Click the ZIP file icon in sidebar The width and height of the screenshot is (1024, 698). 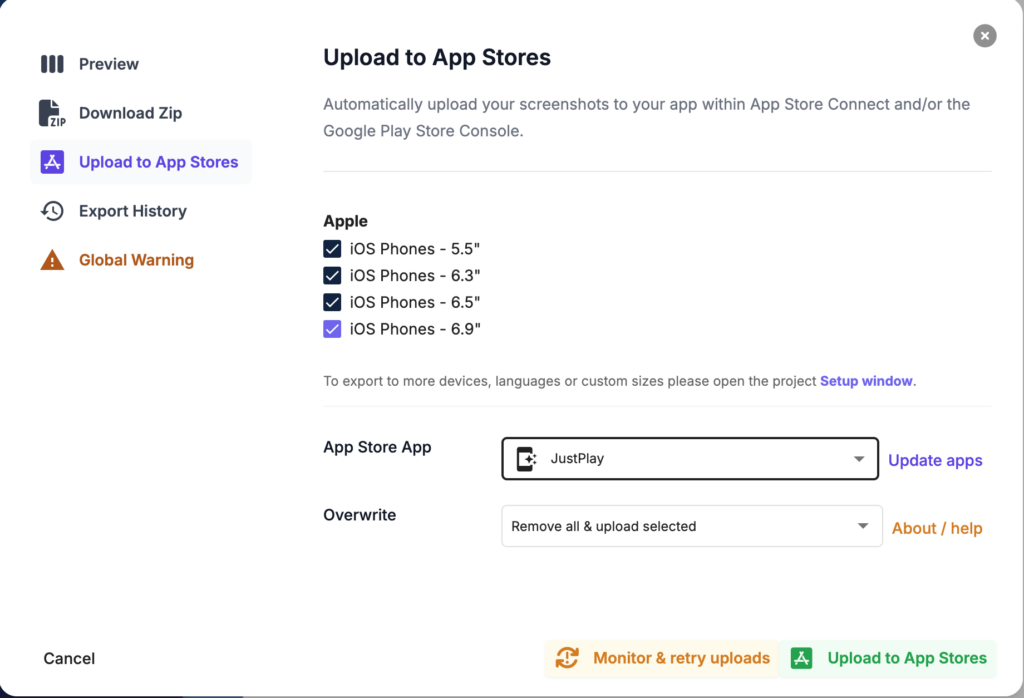pos(52,113)
